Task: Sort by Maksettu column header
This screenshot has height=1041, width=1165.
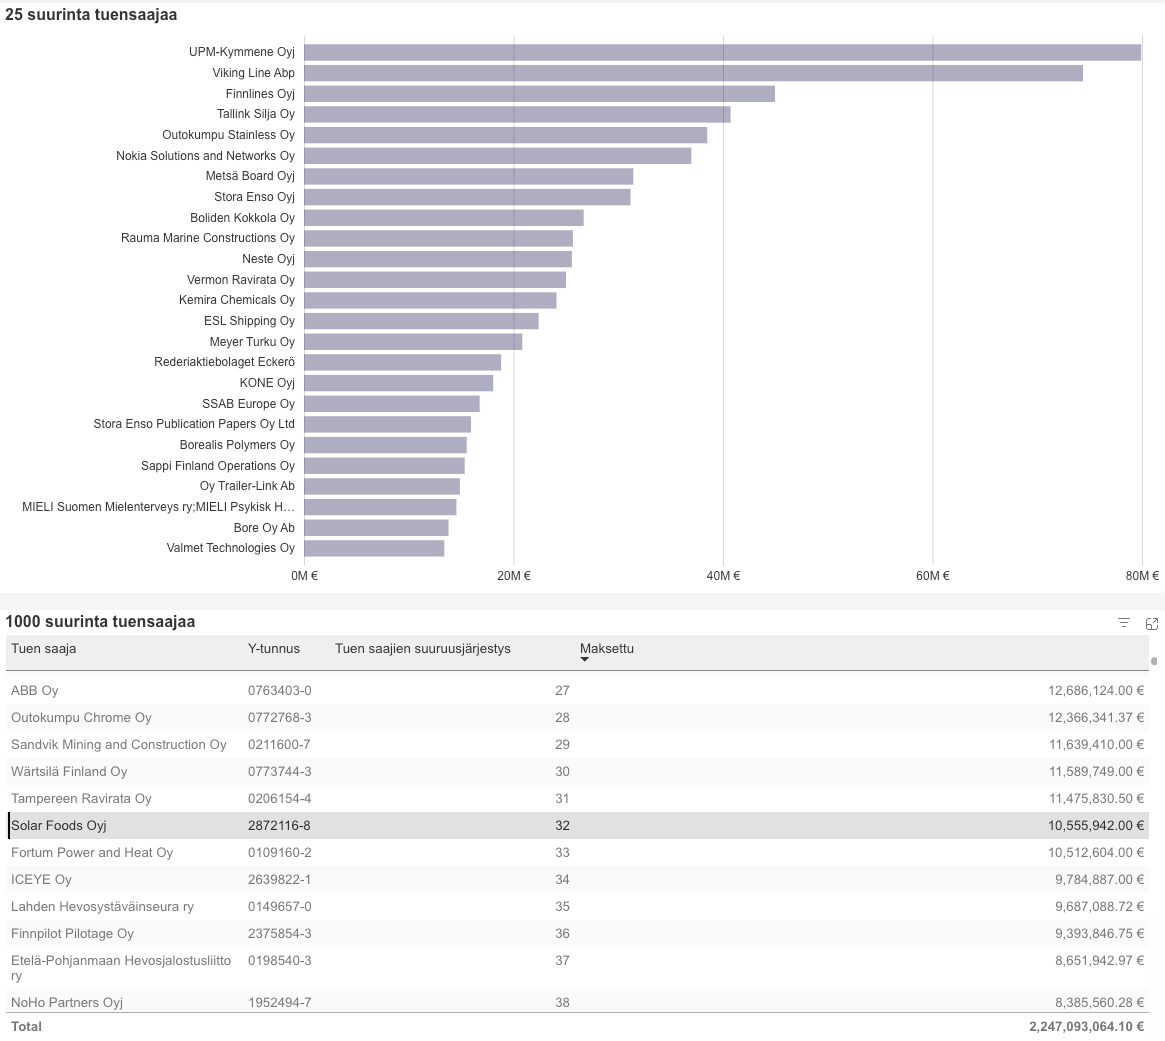Action: pyautogui.click(x=607, y=649)
